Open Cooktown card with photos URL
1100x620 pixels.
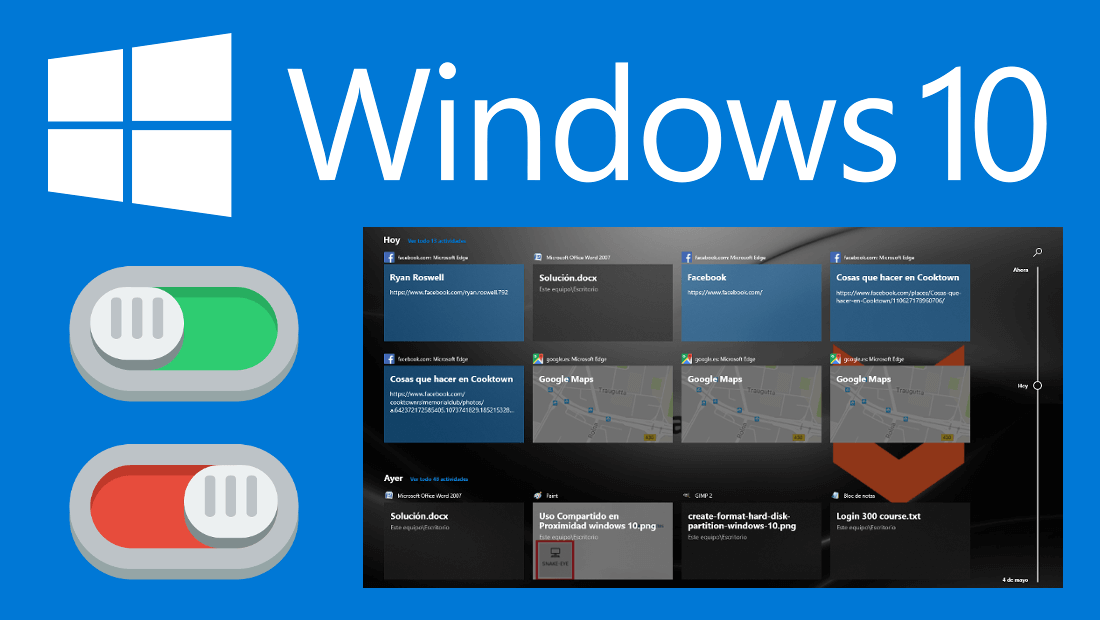[x=454, y=404]
